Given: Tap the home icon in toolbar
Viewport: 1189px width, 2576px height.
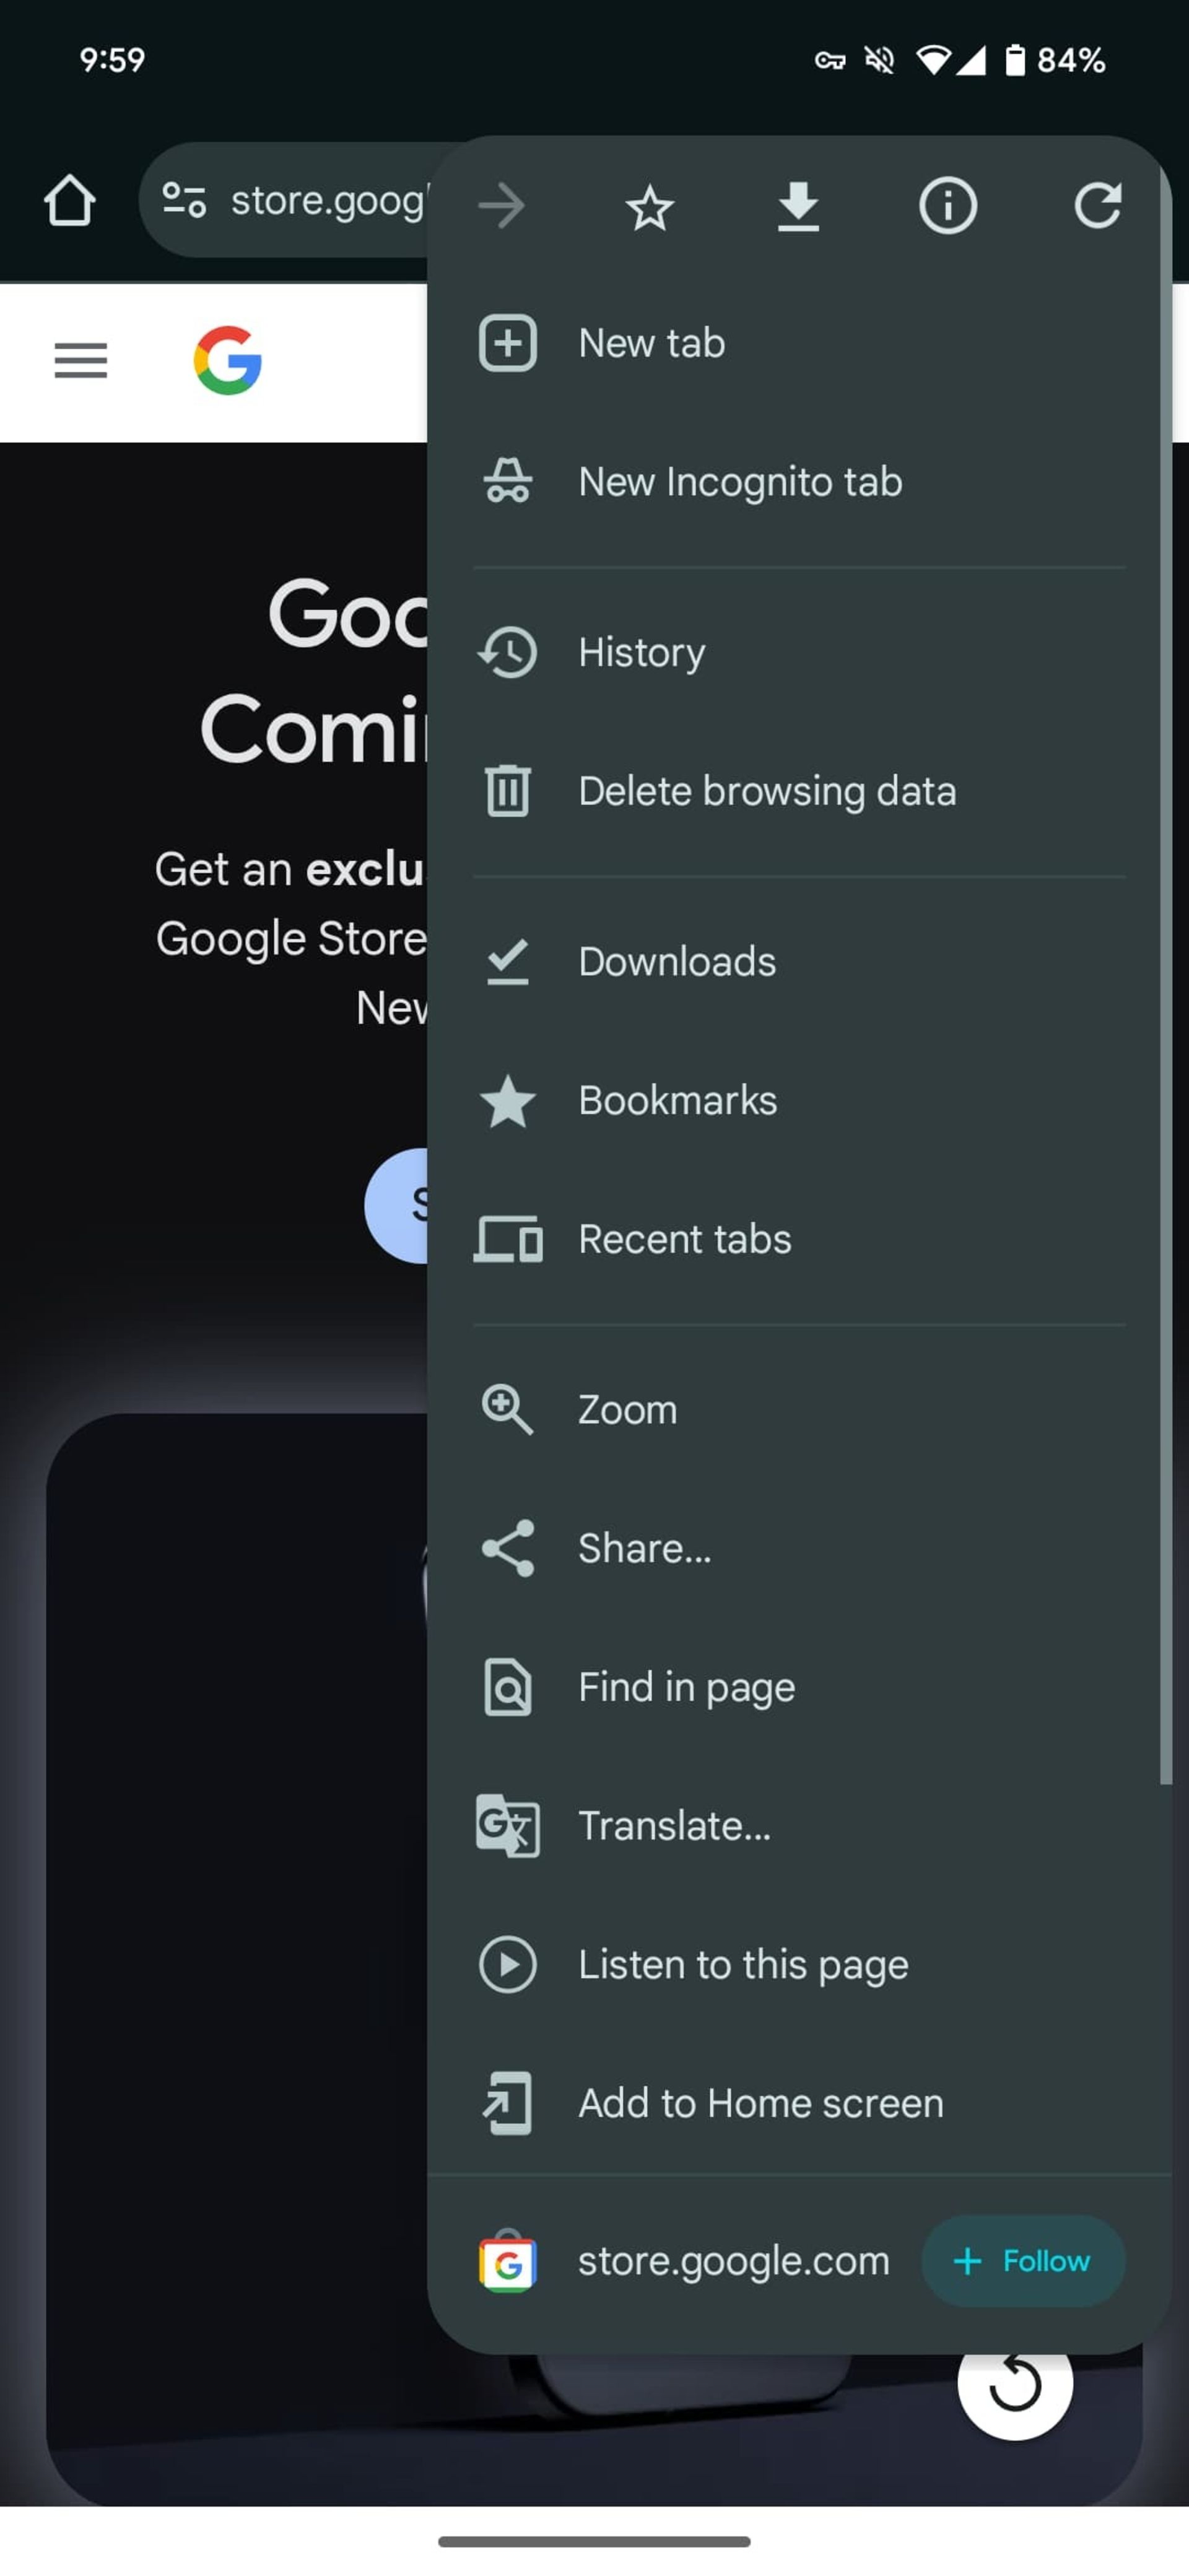Looking at the screenshot, I should 69,201.
